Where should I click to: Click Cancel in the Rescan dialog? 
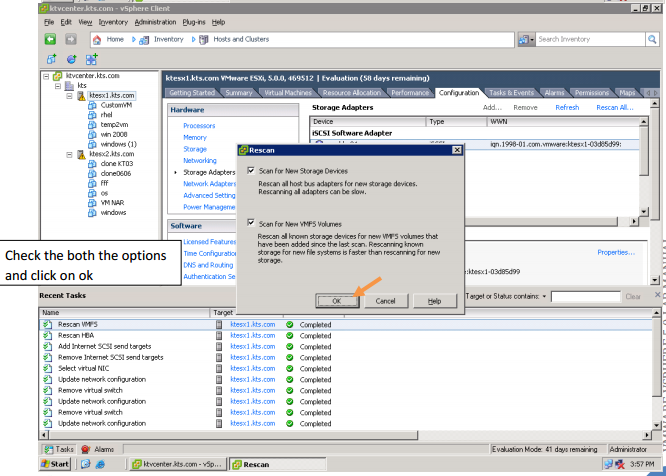pos(385,301)
